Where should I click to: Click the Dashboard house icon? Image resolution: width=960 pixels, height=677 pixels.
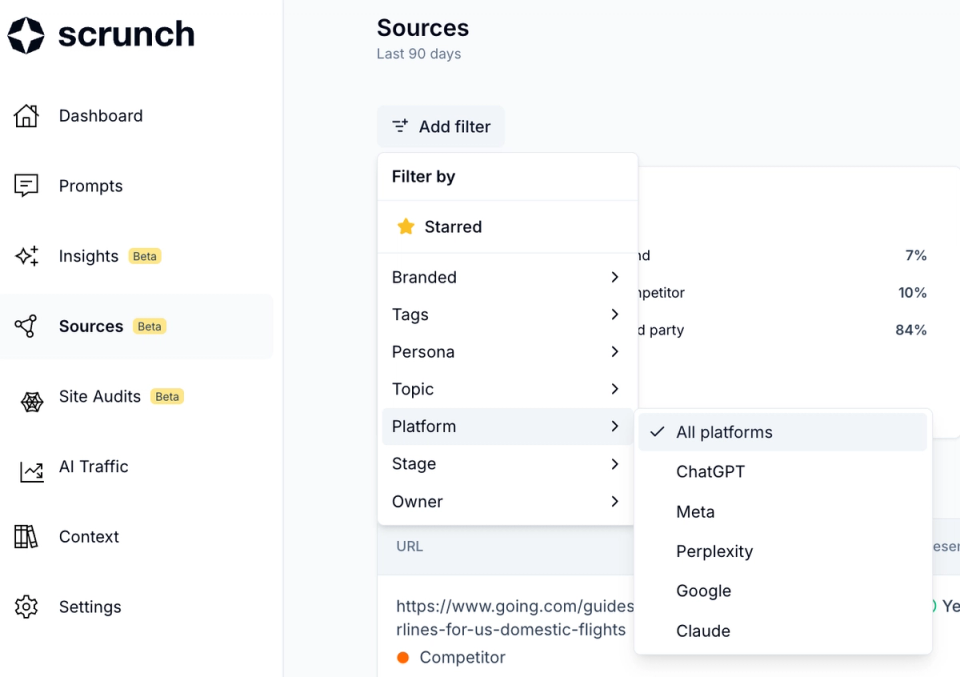tap(26, 116)
